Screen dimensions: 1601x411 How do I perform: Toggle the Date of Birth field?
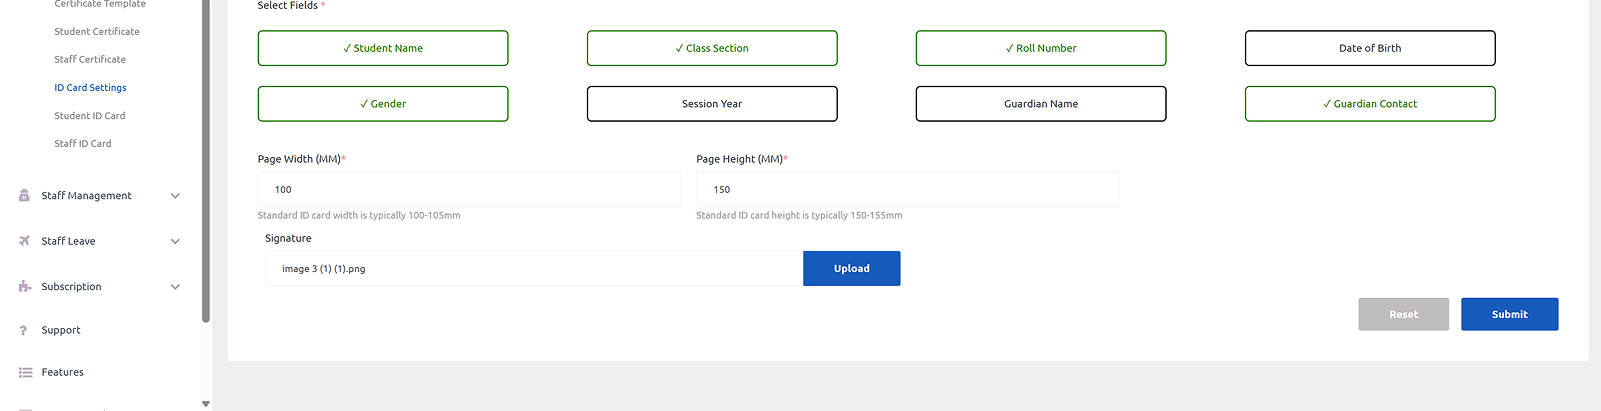pyautogui.click(x=1370, y=48)
